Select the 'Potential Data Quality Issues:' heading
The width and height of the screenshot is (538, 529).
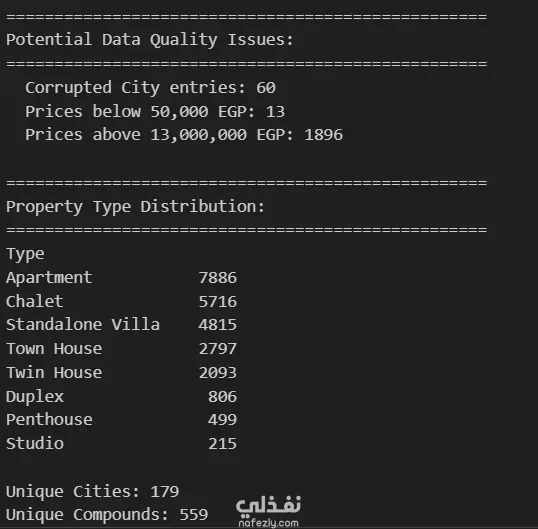click(150, 40)
